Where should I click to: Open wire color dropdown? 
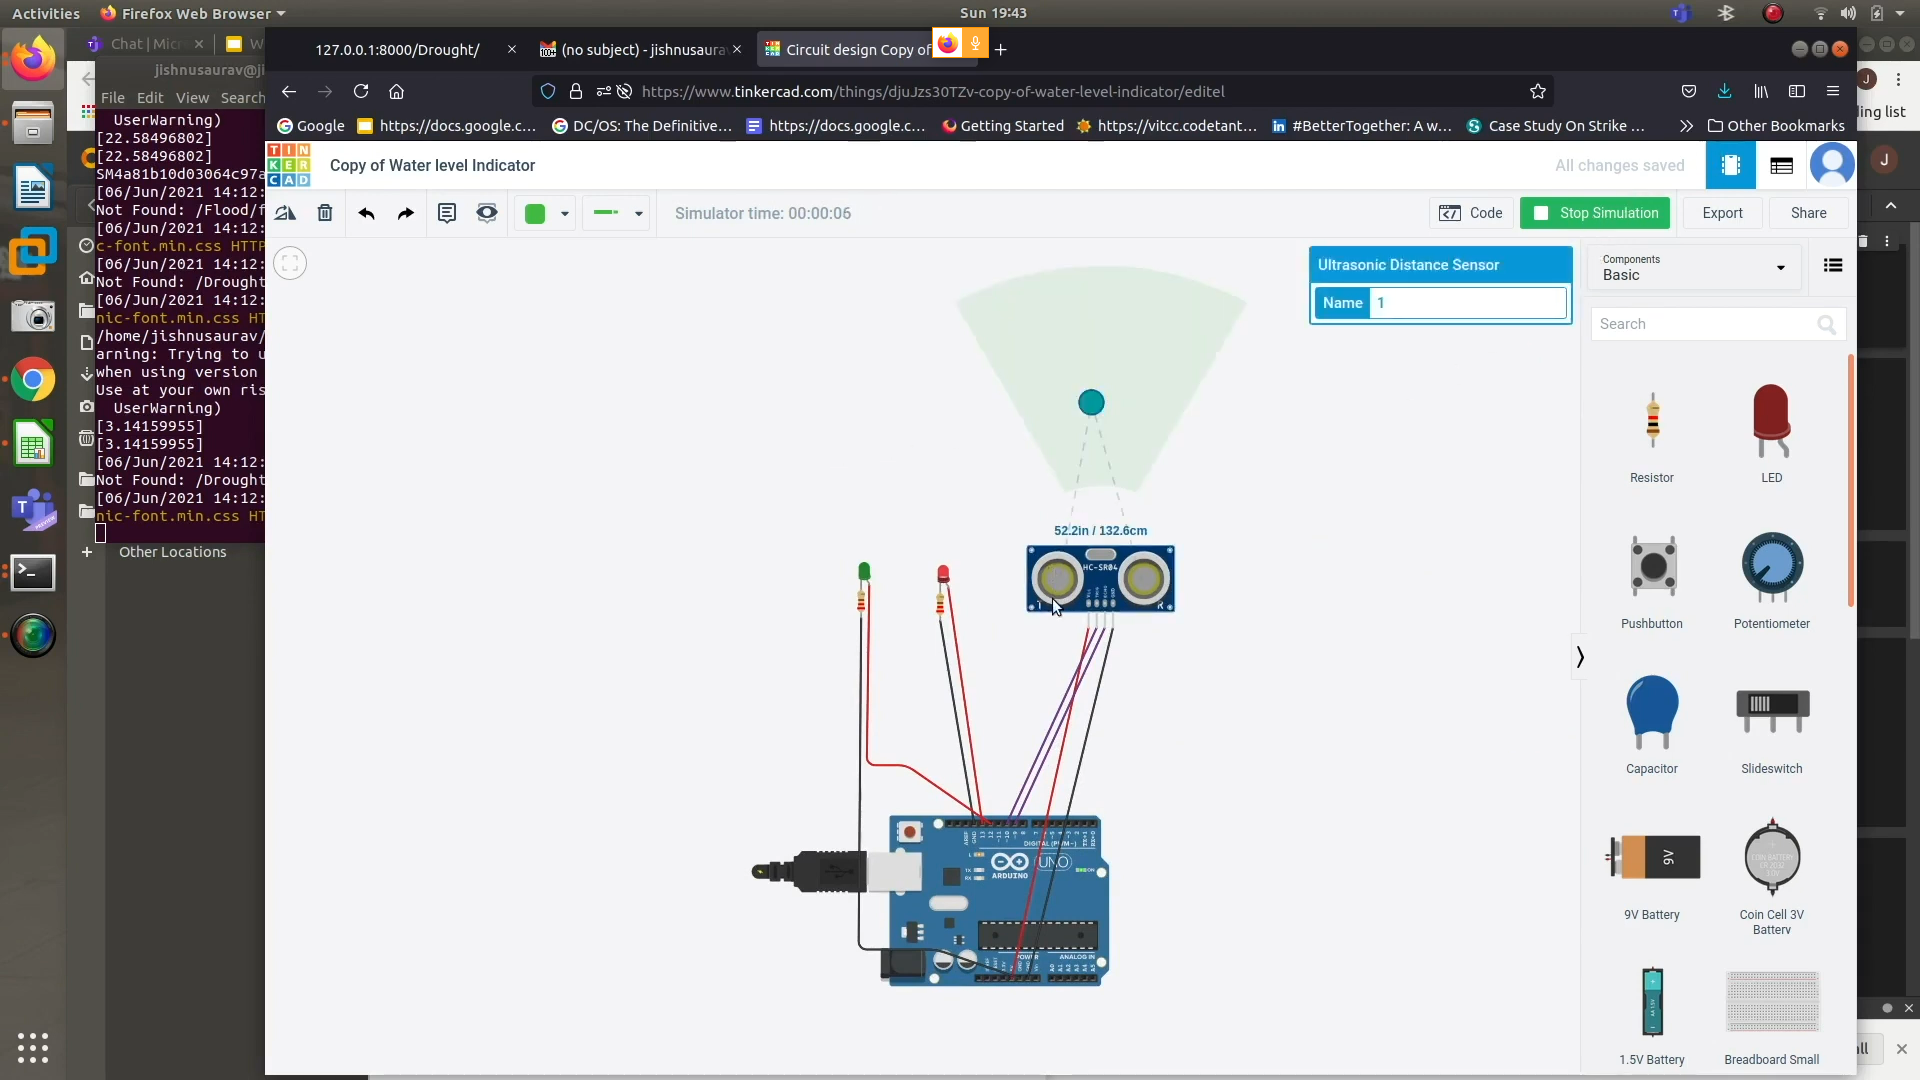tap(565, 213)
